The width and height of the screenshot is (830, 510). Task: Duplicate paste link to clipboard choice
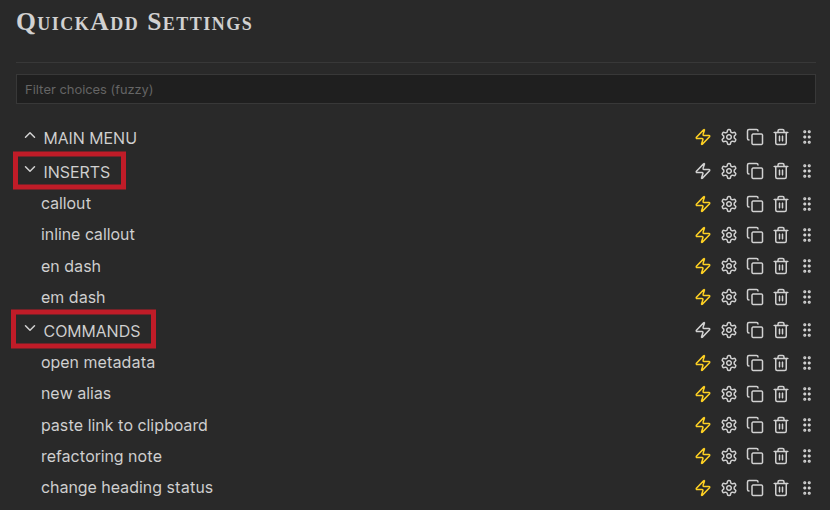(x=755, y=426)
